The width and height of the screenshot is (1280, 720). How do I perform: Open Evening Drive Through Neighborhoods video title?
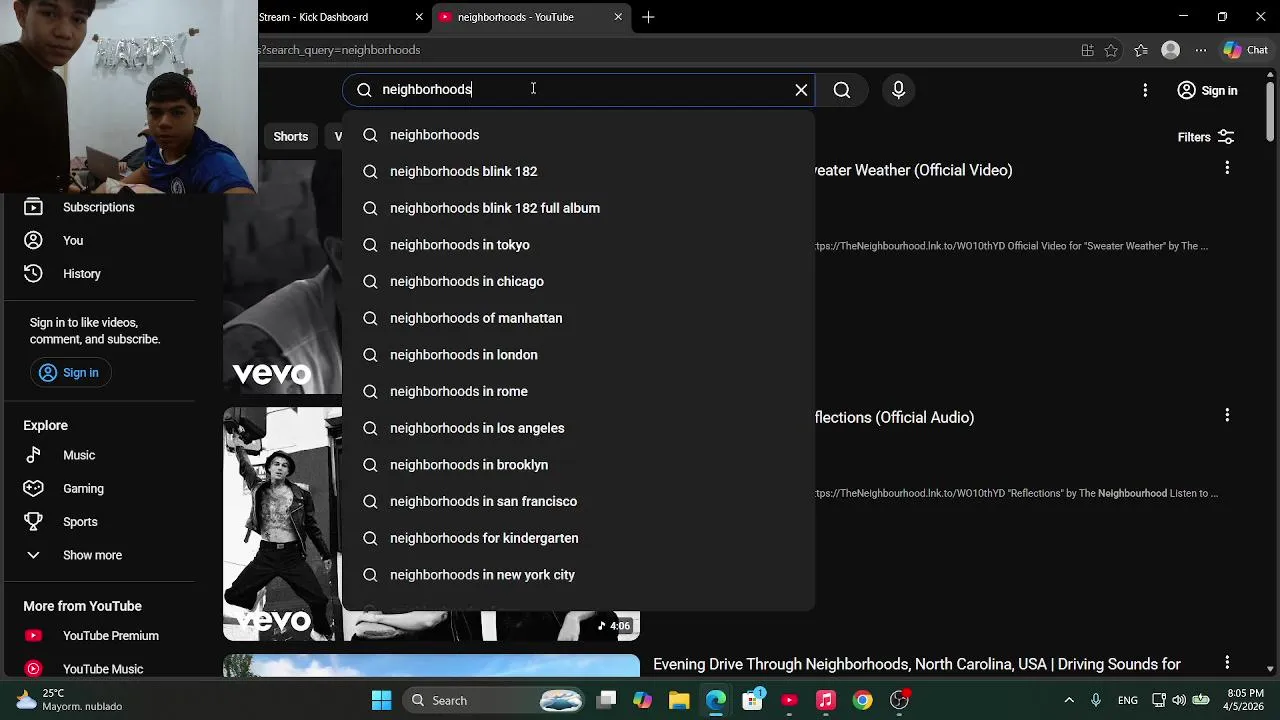(917, 664)
